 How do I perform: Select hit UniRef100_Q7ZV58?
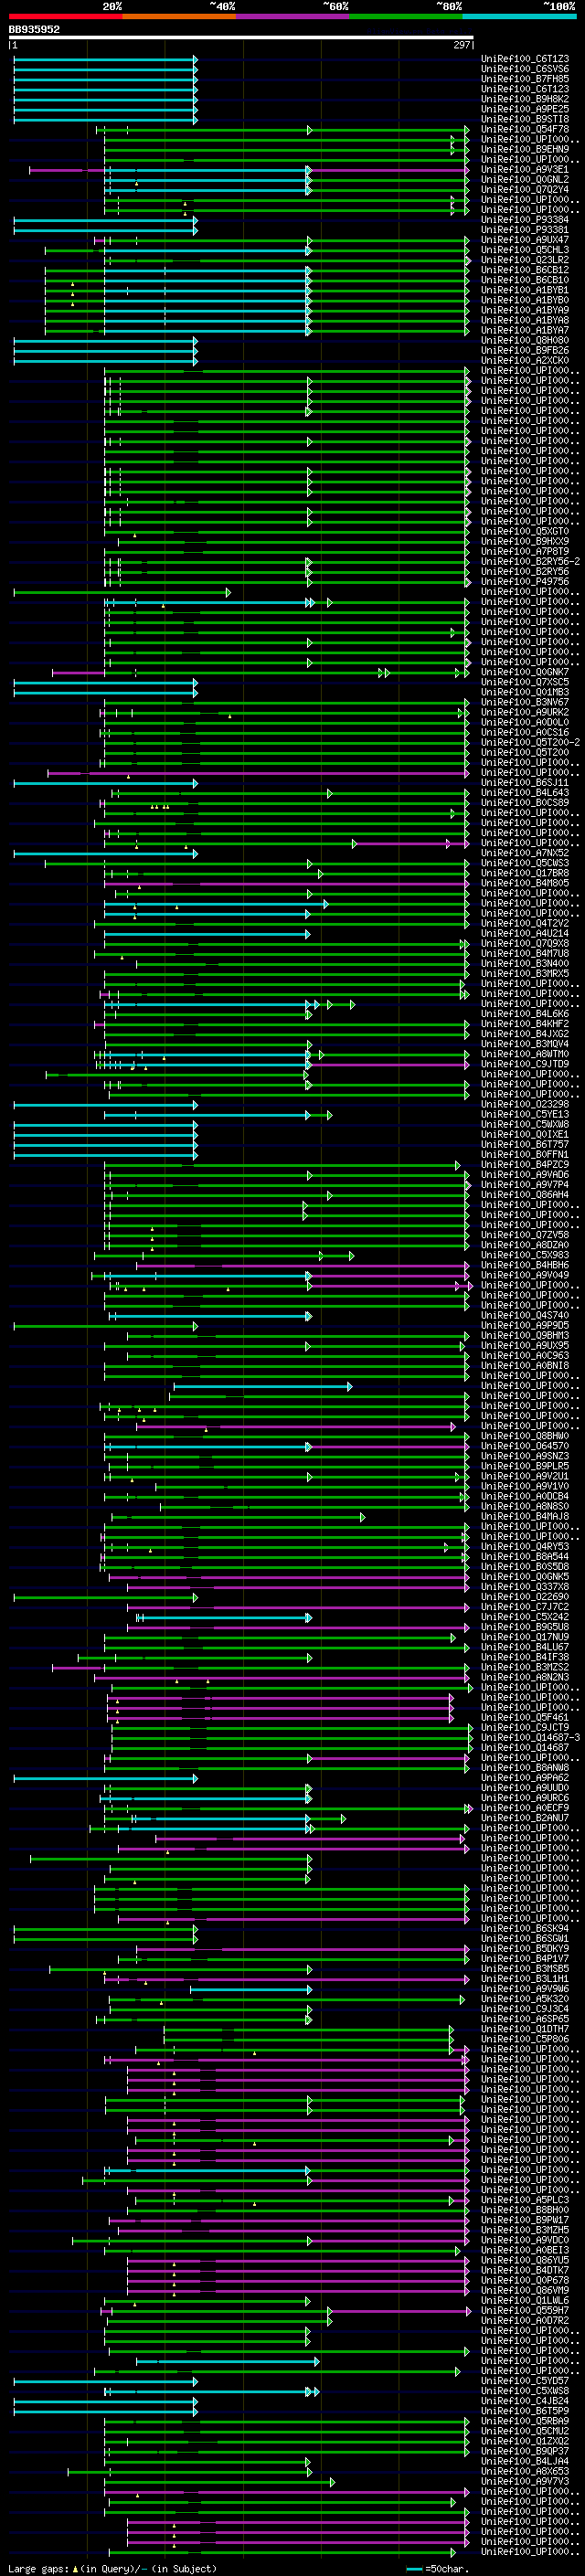click(525, 1235)
